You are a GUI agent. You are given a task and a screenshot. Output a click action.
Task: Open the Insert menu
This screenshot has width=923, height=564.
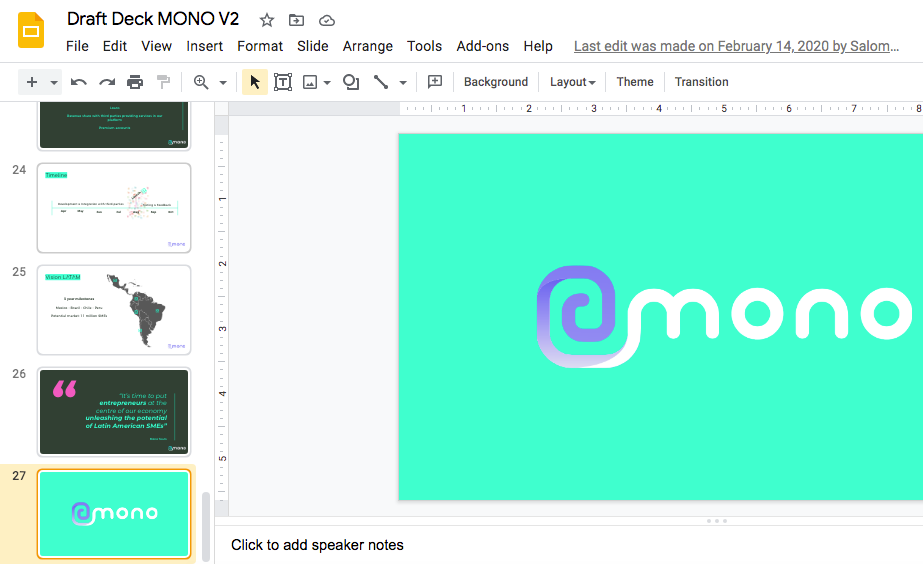[204, 46]
